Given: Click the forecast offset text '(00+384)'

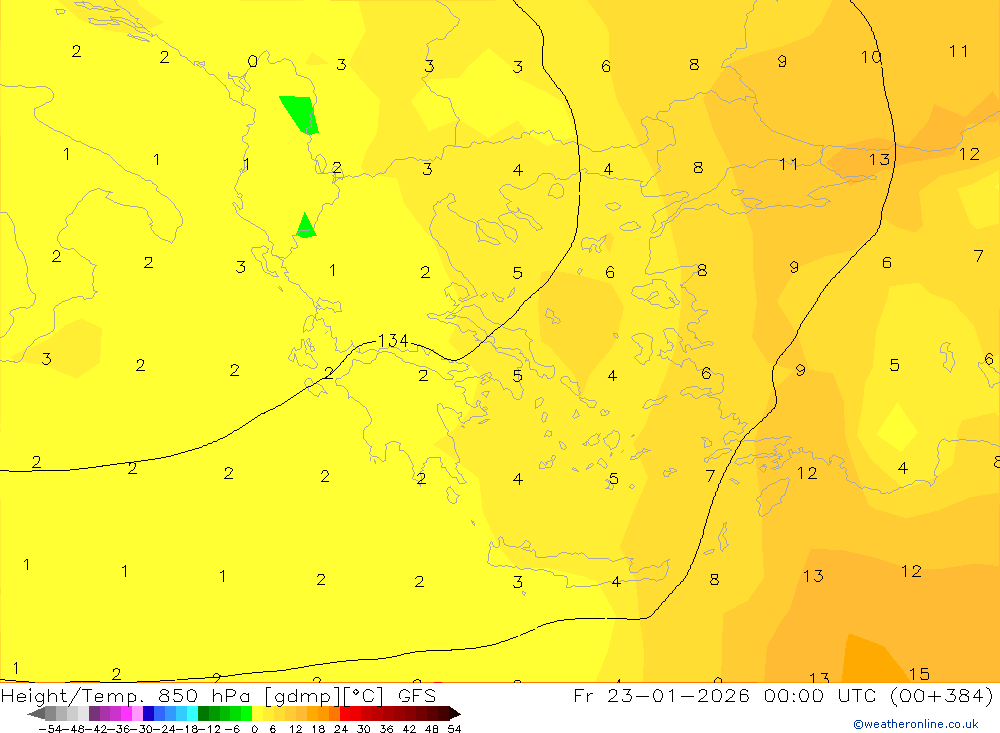Looking at the screenshot, I should click(941, 695).
